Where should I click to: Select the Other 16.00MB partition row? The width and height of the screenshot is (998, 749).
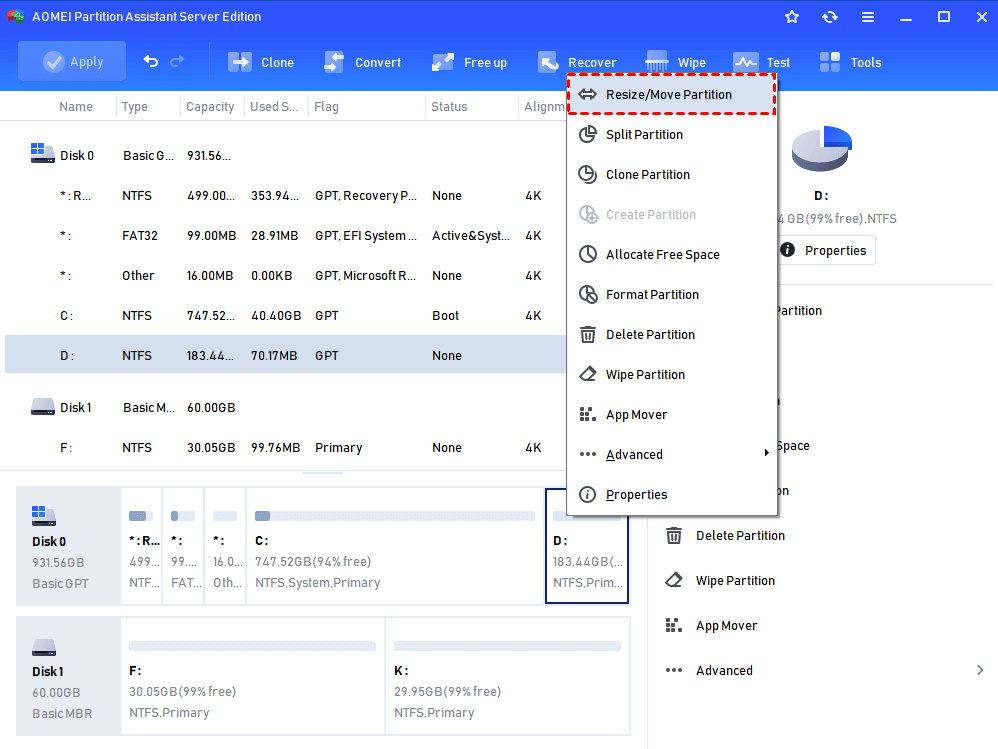[x=285, y=276]
